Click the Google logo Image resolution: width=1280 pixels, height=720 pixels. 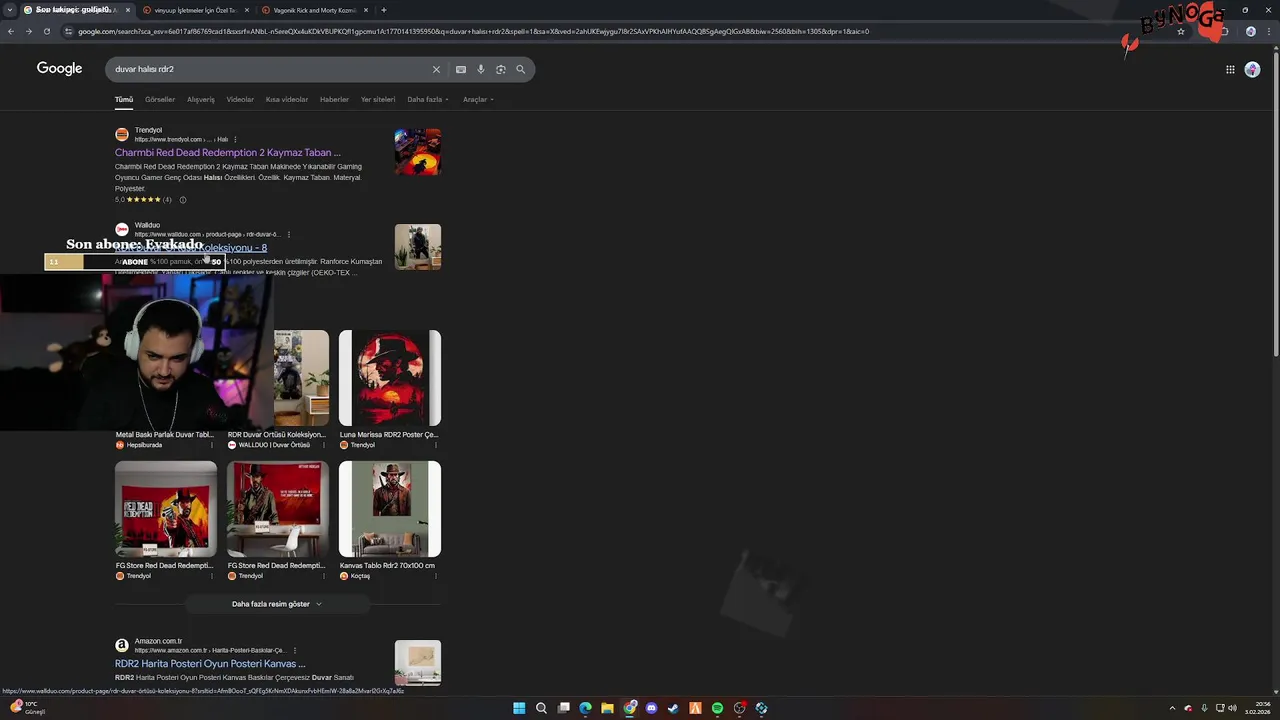(x=59, y=69)
